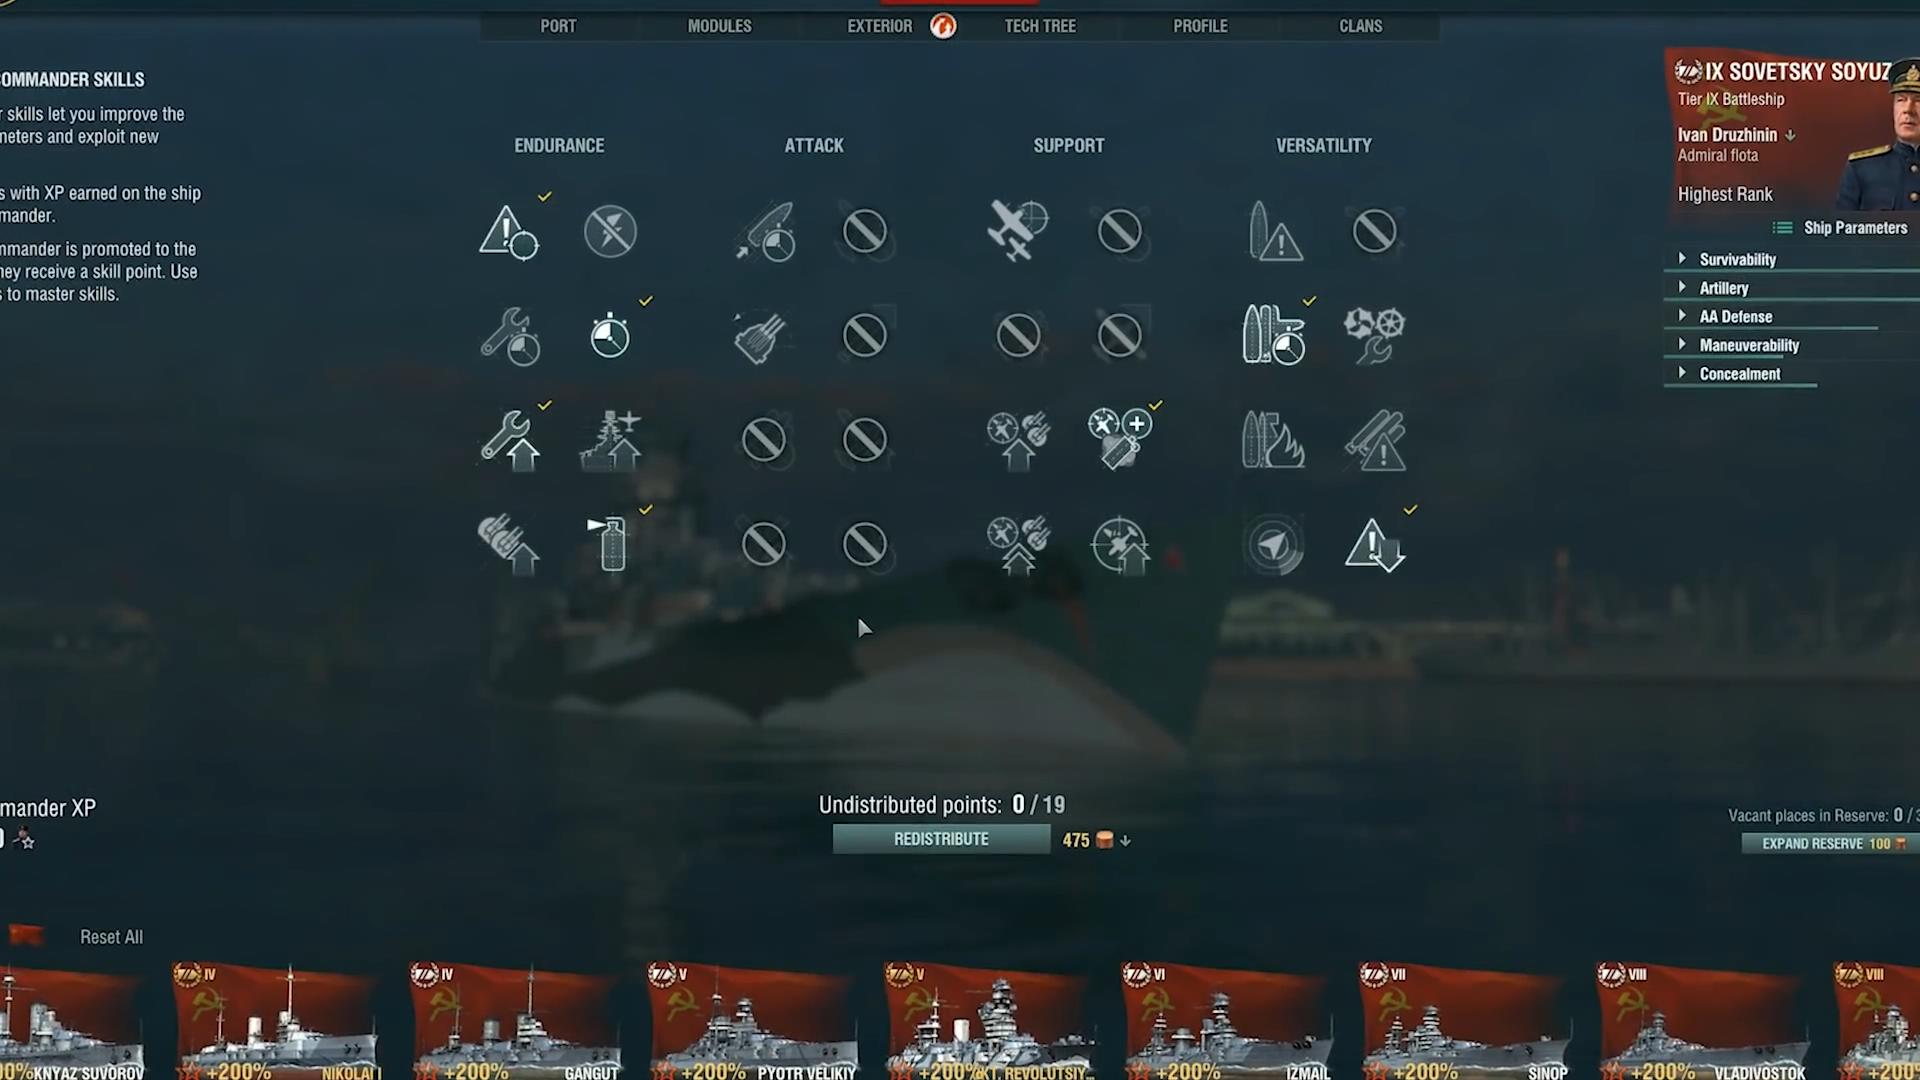
Task: Select the warning-triangle-with-clock Endurance skill
Action: click(x=509, y=232)
